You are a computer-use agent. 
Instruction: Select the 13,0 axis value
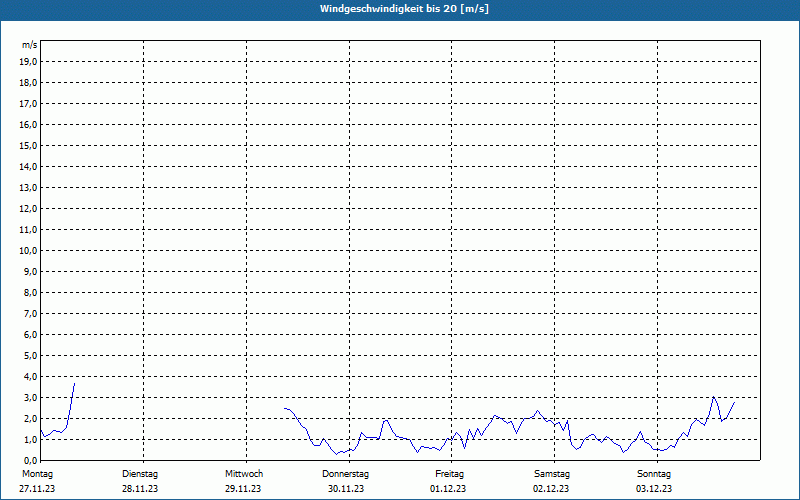(30, 187)
